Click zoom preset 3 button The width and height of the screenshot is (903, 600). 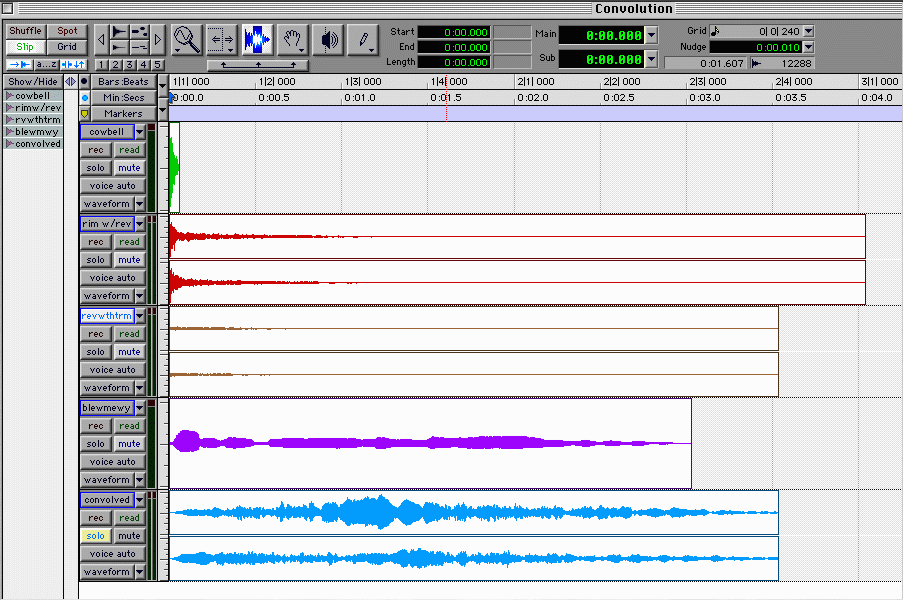(130, 65)
